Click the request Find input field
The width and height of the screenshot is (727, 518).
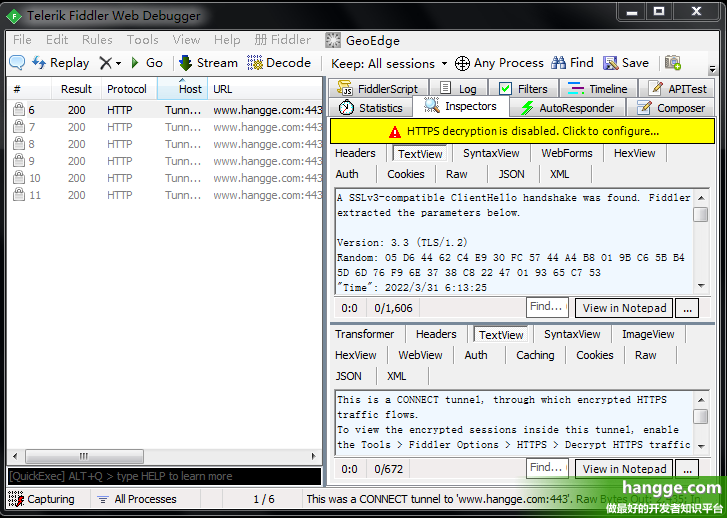click(548, 307)
